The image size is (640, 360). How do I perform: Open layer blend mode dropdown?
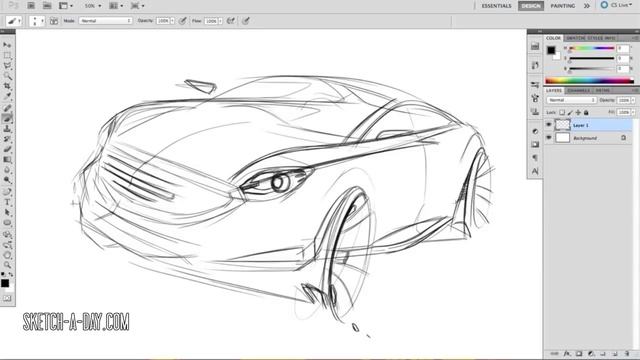[571, 100]
